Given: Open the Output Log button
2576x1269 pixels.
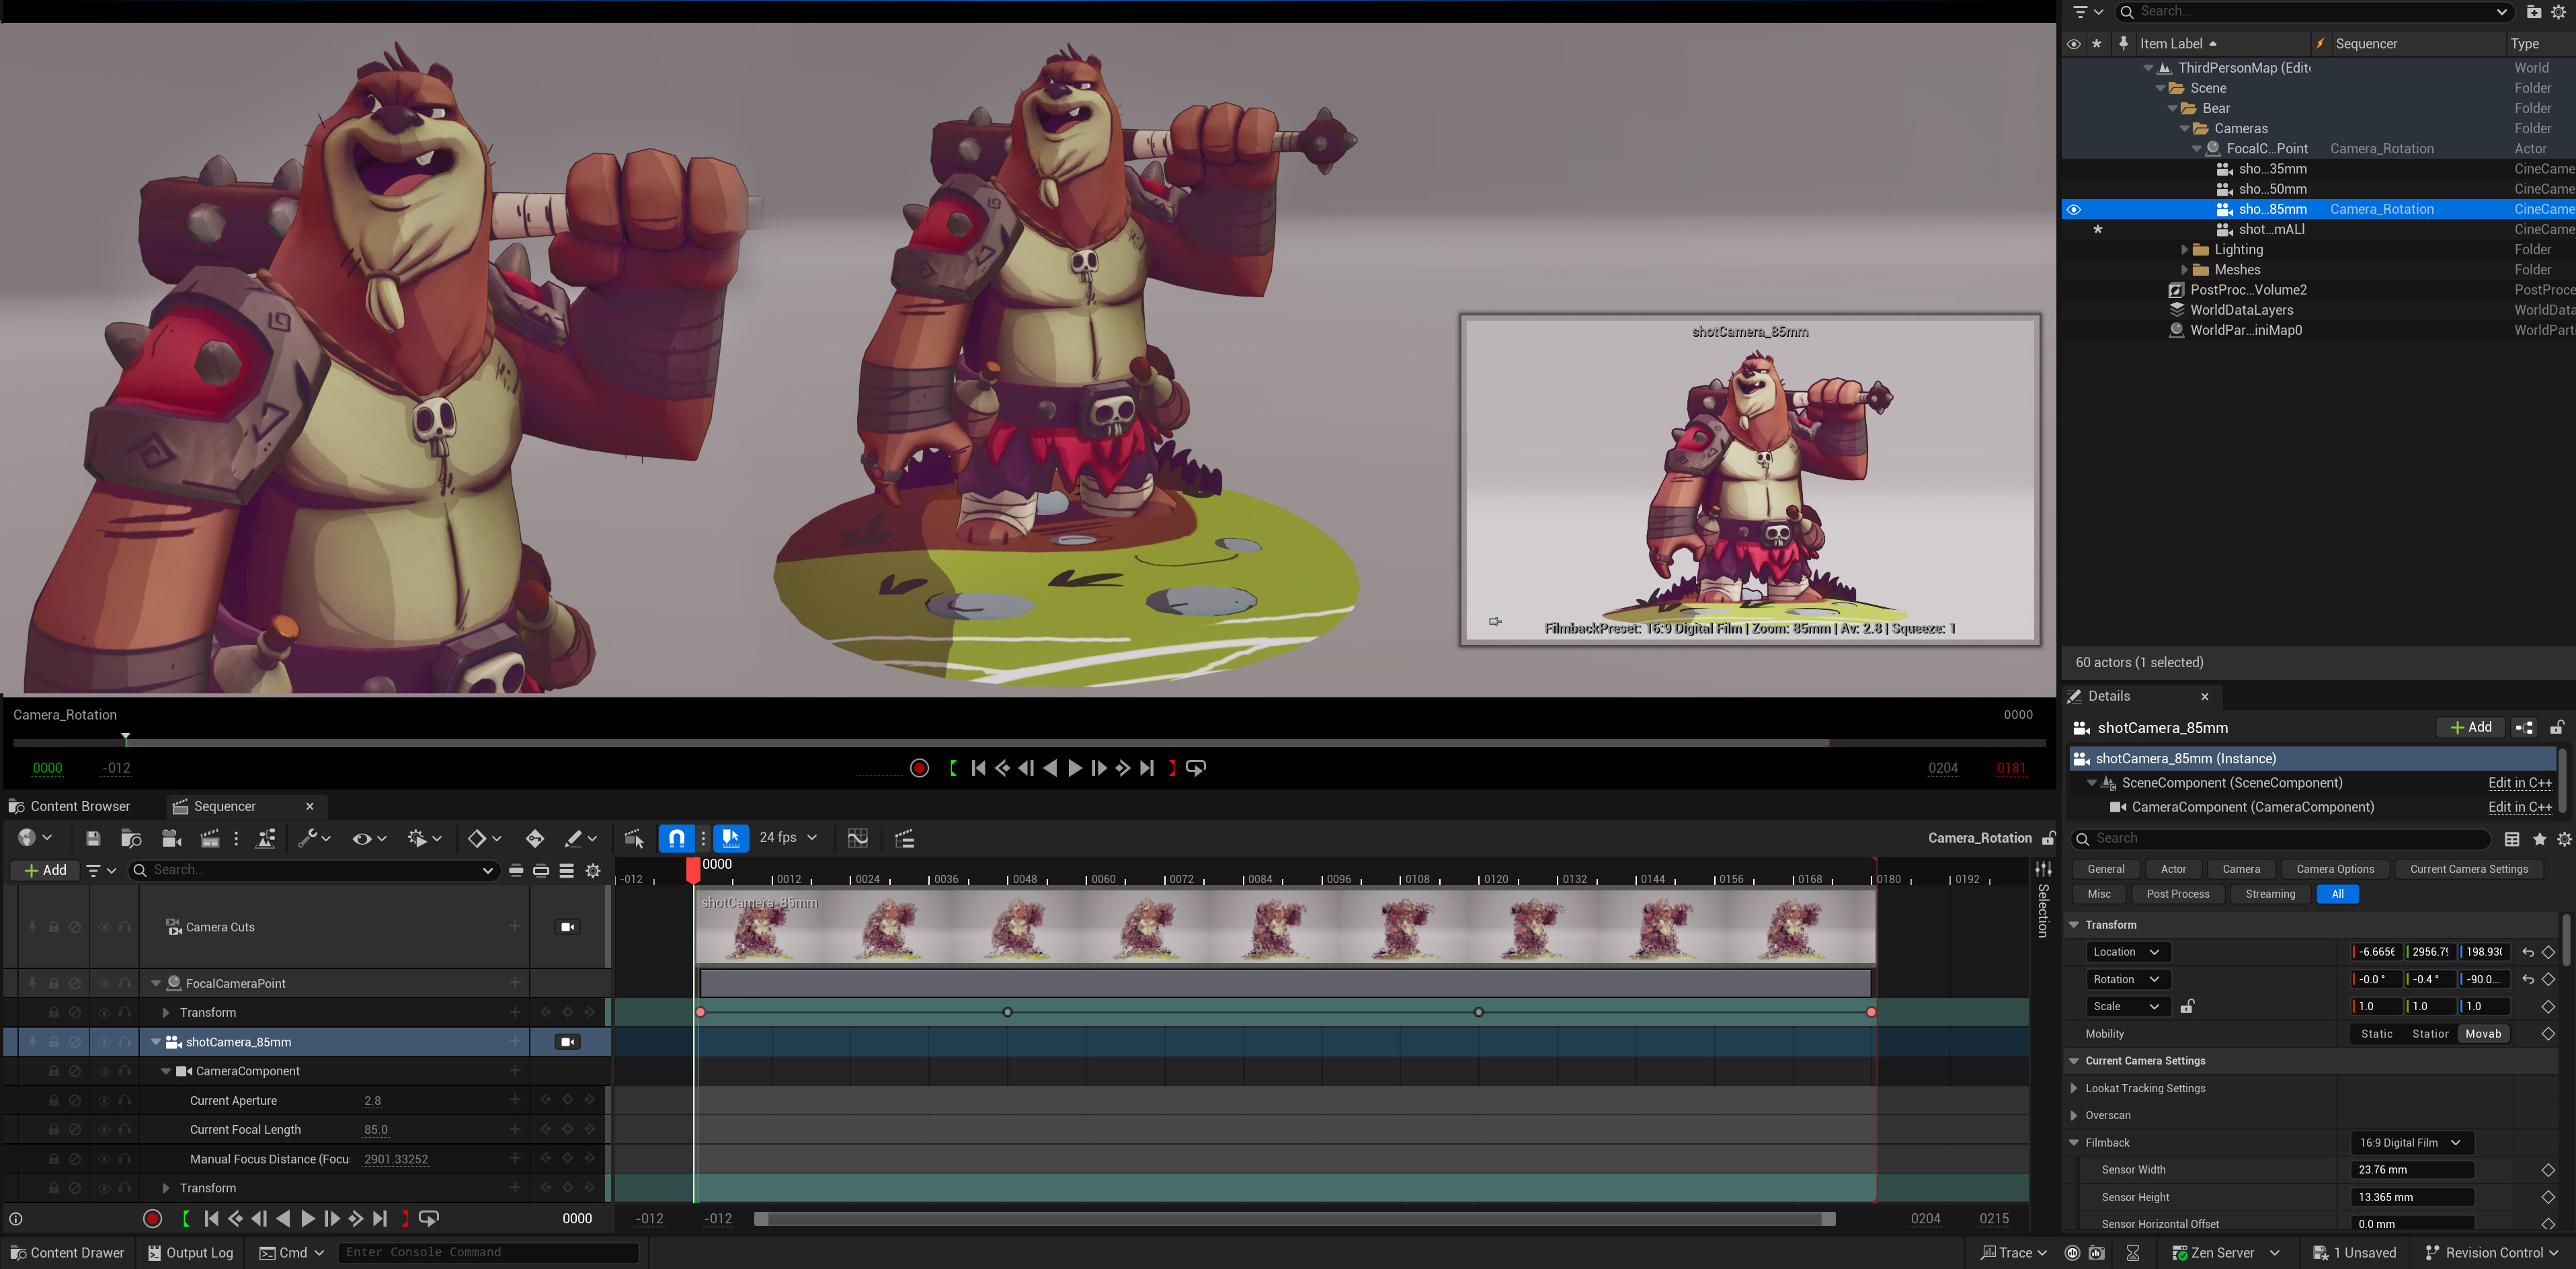Looking at the screenshot, I should click(x=190, y=1253).
